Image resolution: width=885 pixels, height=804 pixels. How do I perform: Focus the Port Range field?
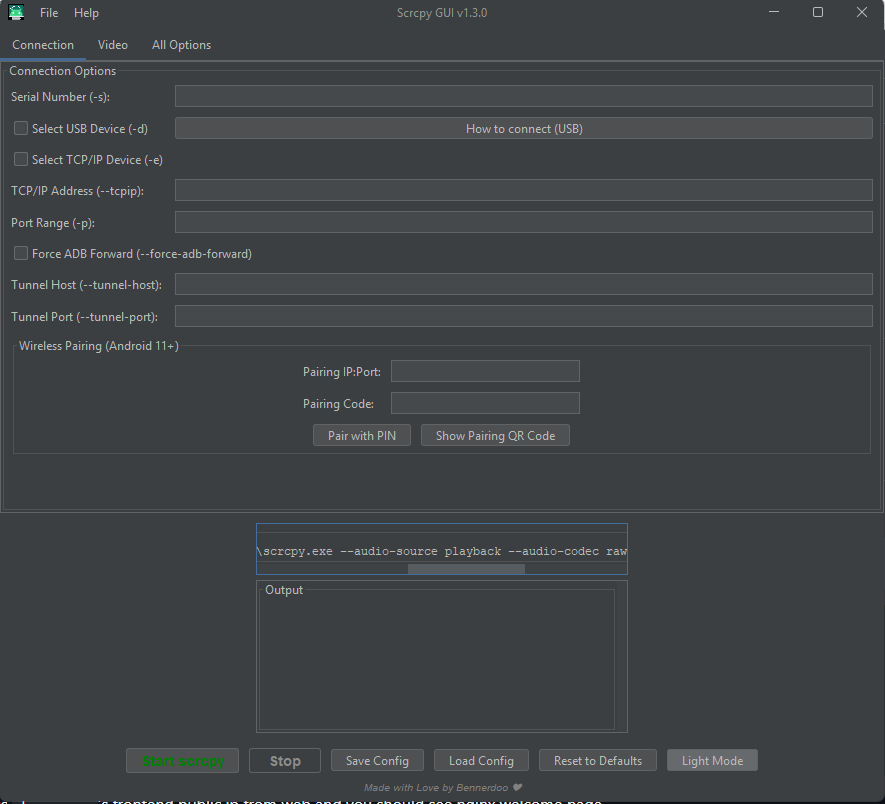pyautogui.click(x=524, y=222)
